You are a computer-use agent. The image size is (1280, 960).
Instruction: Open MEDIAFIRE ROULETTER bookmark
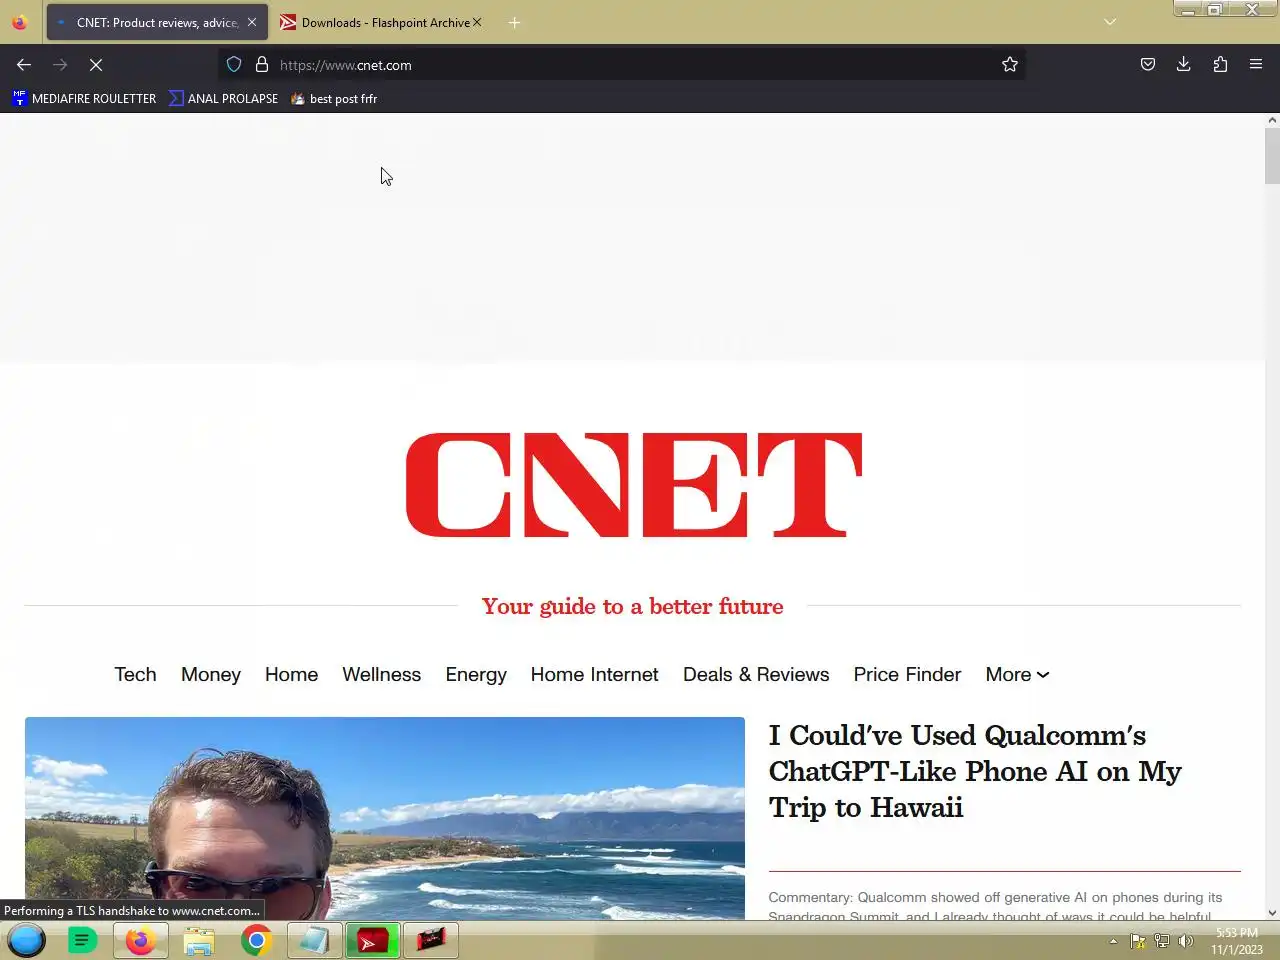[85, 98]
